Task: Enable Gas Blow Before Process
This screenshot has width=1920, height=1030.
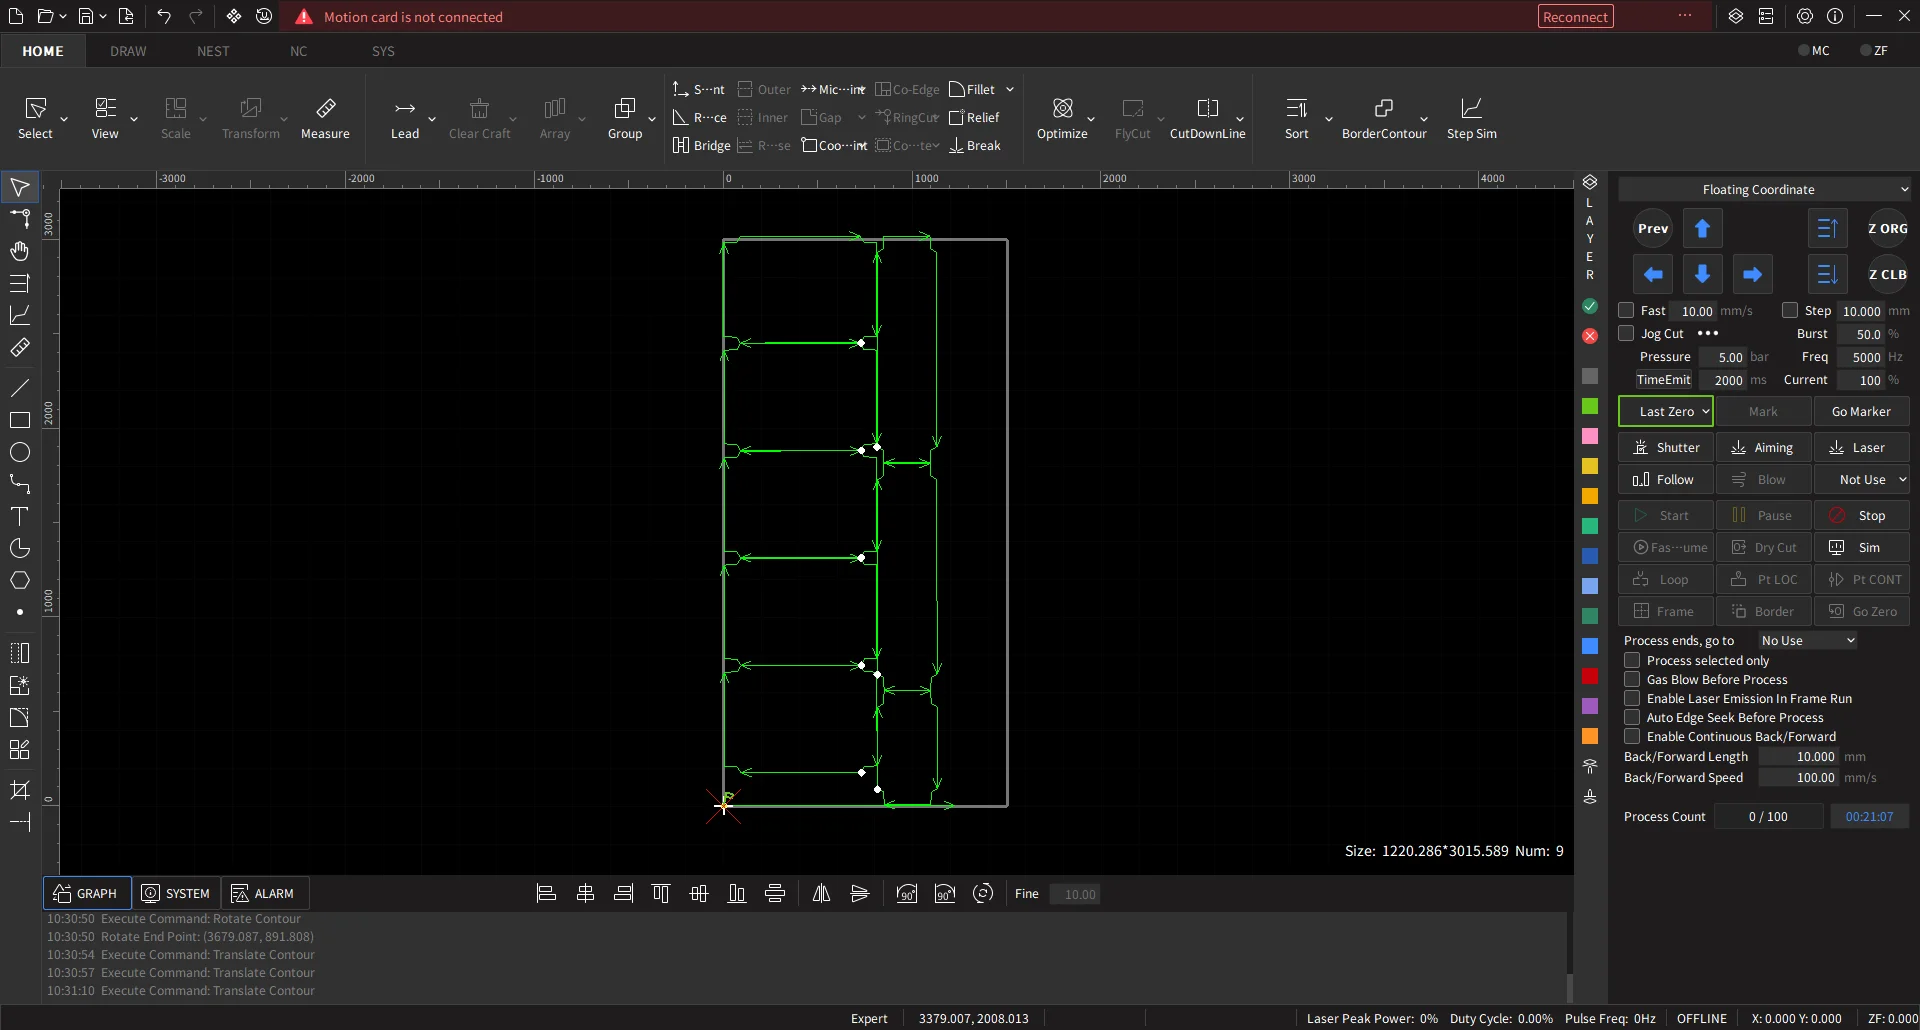Action: coord(1632,680)
